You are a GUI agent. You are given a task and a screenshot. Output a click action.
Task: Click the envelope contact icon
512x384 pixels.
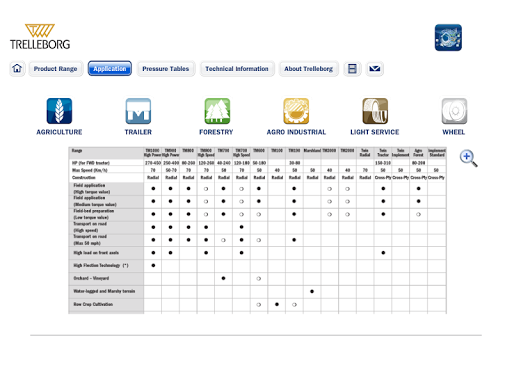click(374, 69)
